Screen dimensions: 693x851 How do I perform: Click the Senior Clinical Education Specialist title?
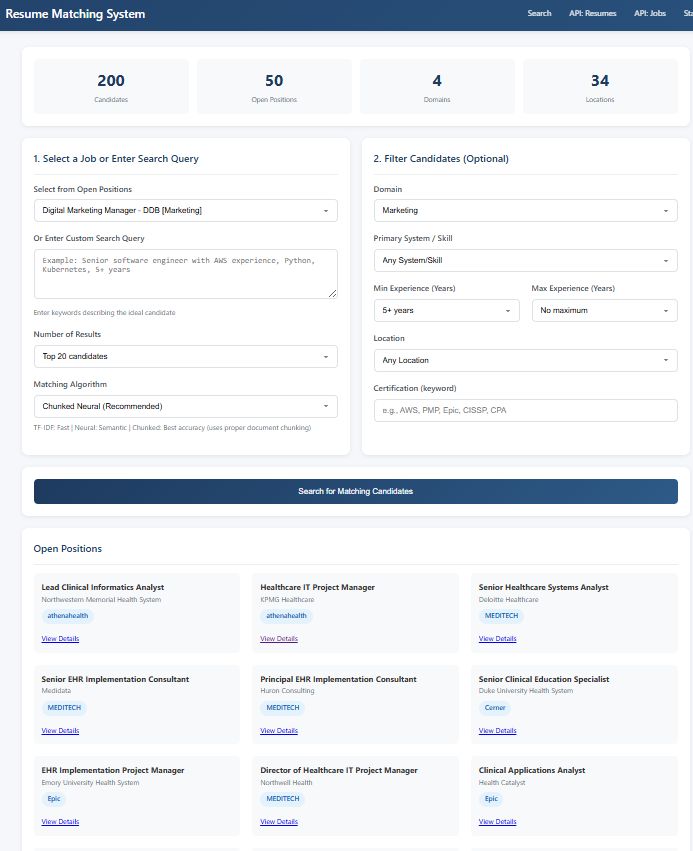pos(544,679)
